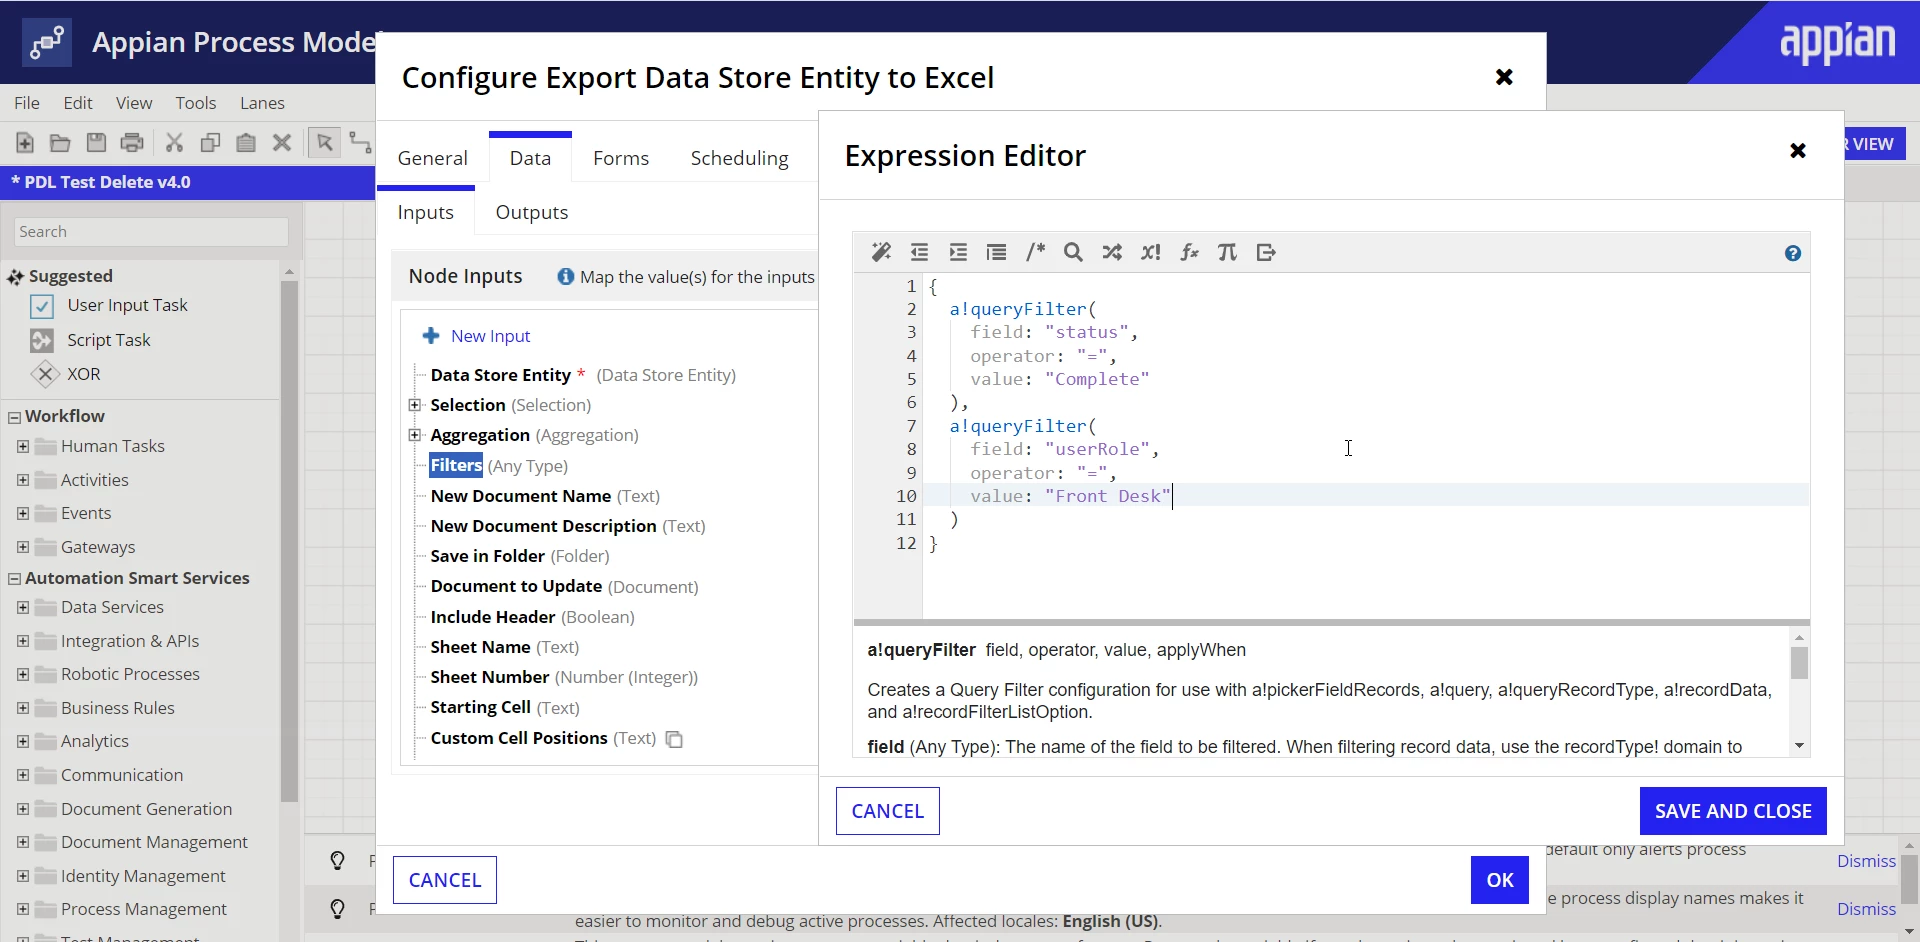This screenshot has width=1920, height=942.
Task: Select the Filters input row
Action: tap(499, 465)
